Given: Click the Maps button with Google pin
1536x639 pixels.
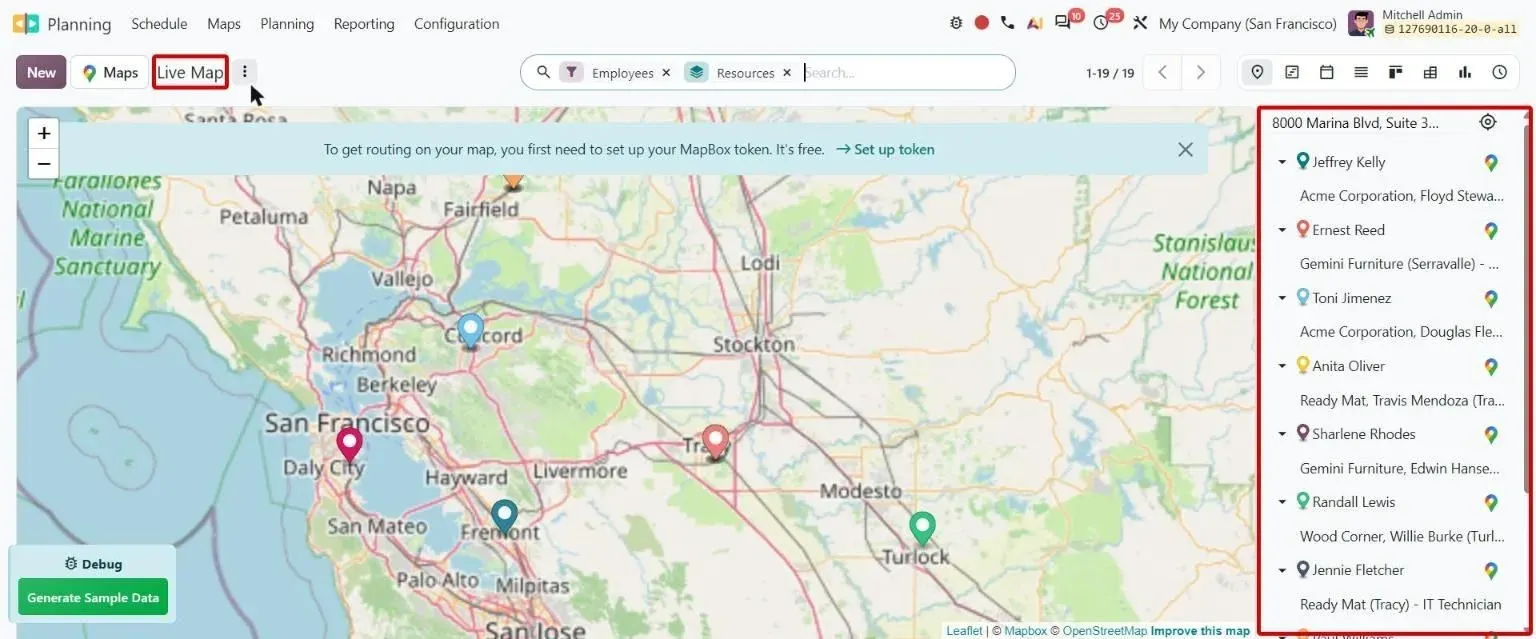Looking at the screenshot, I should 110,72.
